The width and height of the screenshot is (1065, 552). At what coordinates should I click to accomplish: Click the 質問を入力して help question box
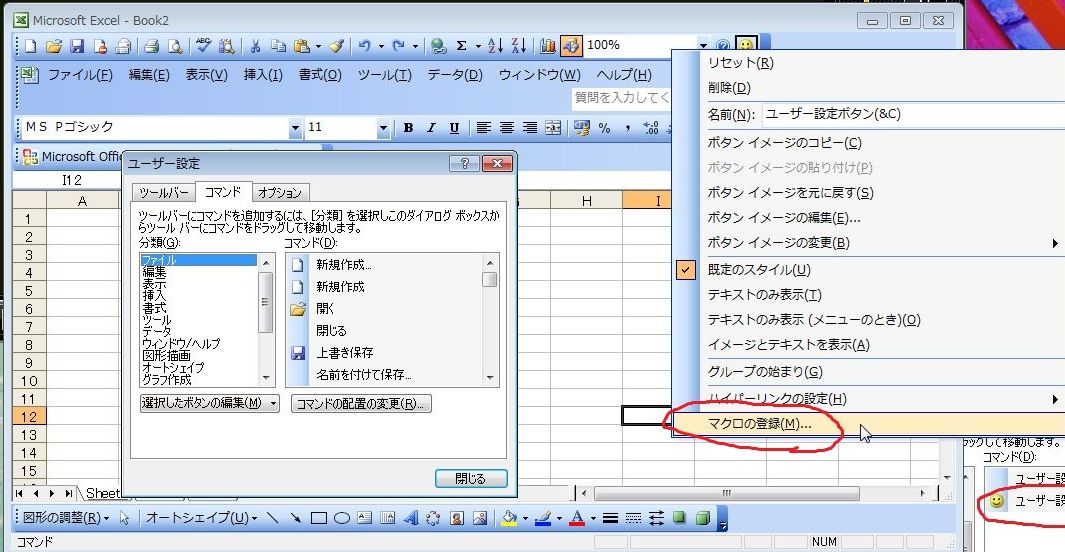621,98
